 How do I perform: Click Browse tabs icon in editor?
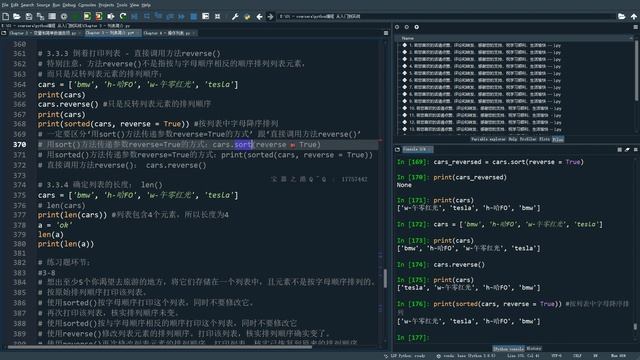pos(4,33)
